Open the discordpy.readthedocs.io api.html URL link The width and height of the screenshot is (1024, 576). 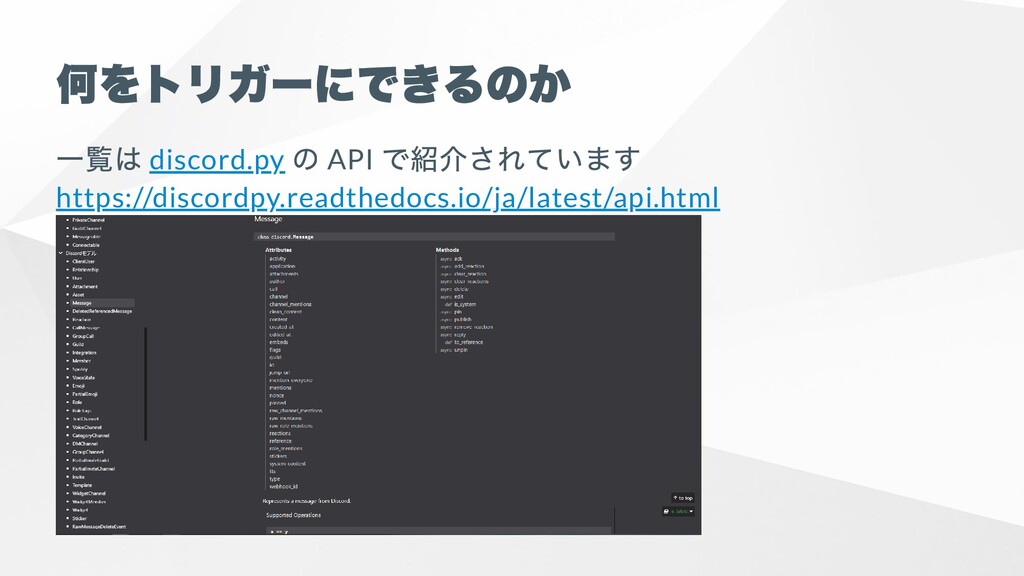point(388,198)
